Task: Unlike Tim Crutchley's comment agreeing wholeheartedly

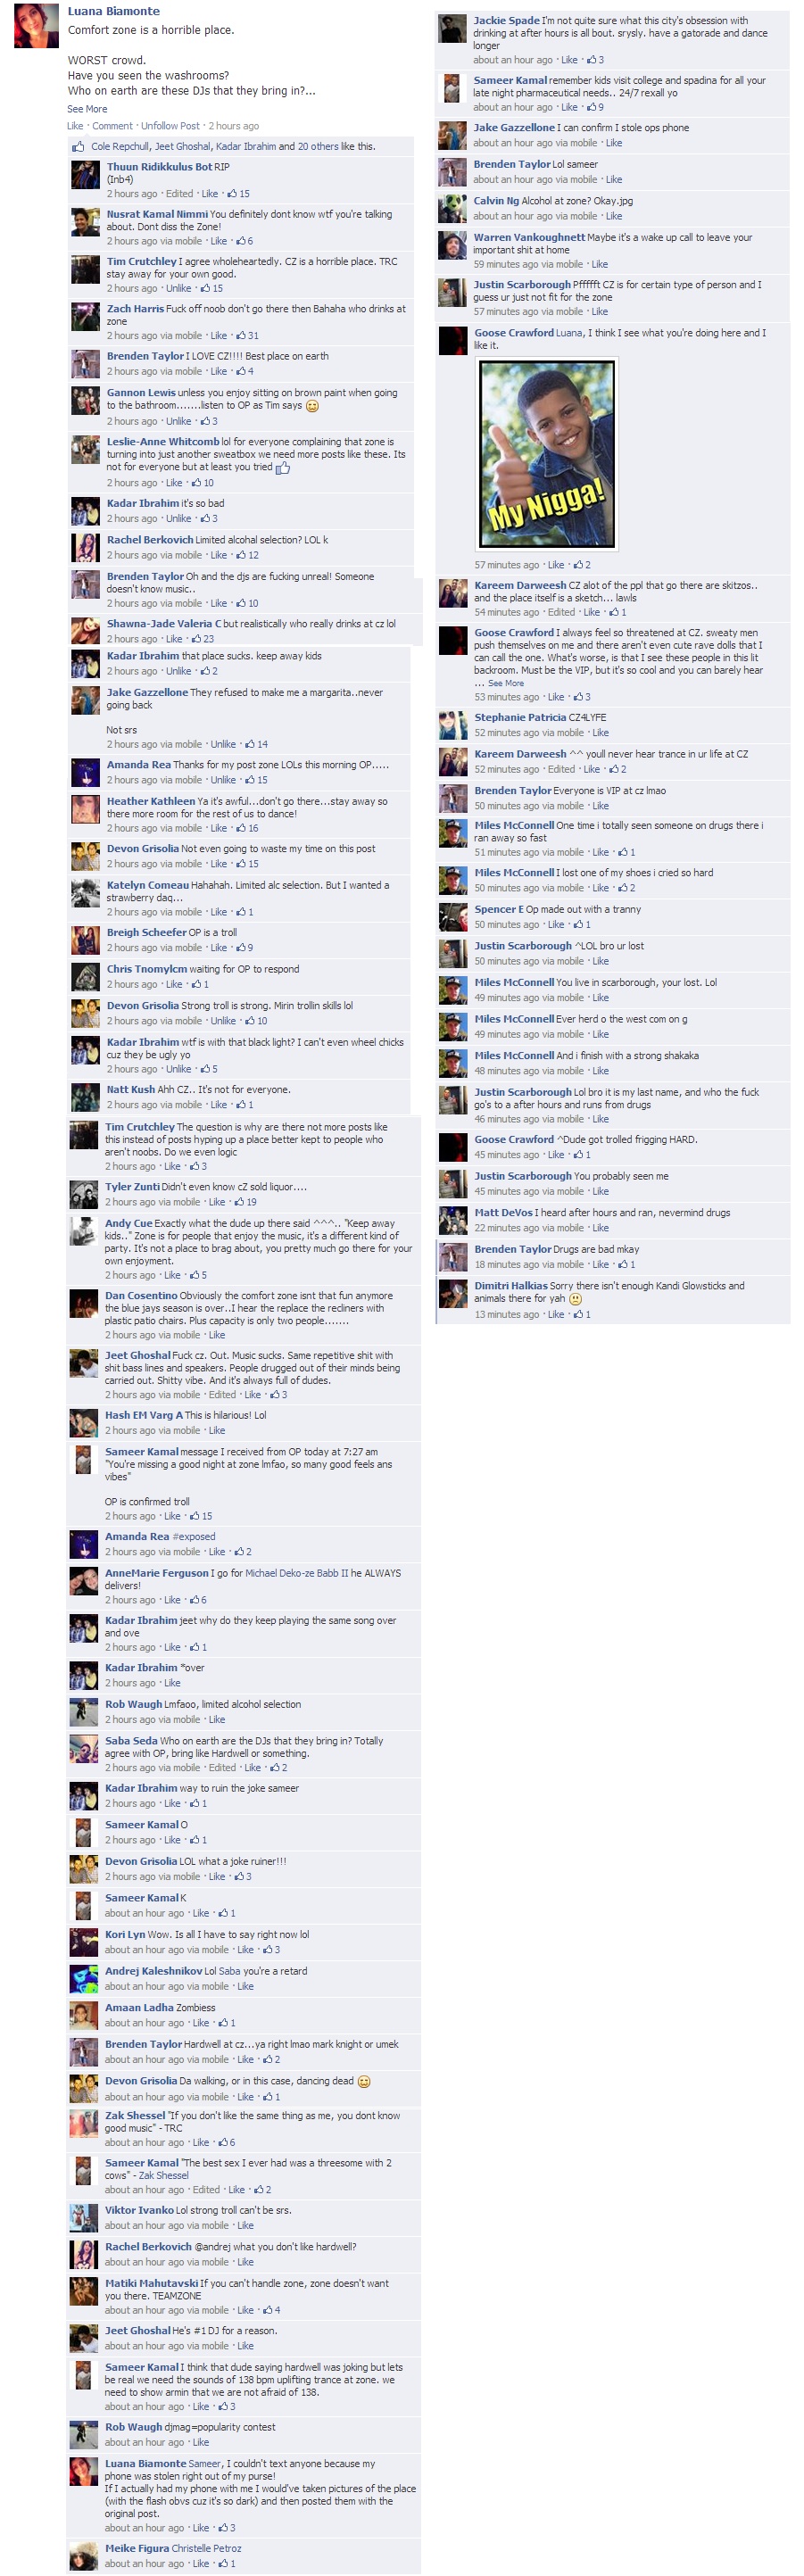Action: (179, 288)
